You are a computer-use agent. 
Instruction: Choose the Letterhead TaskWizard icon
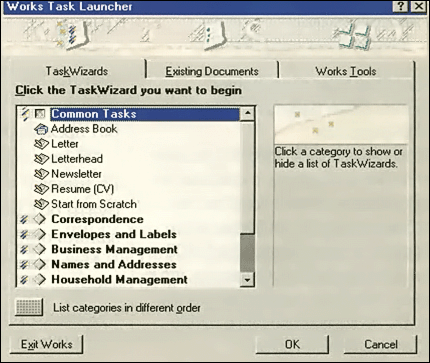click(x=41, y=159)
